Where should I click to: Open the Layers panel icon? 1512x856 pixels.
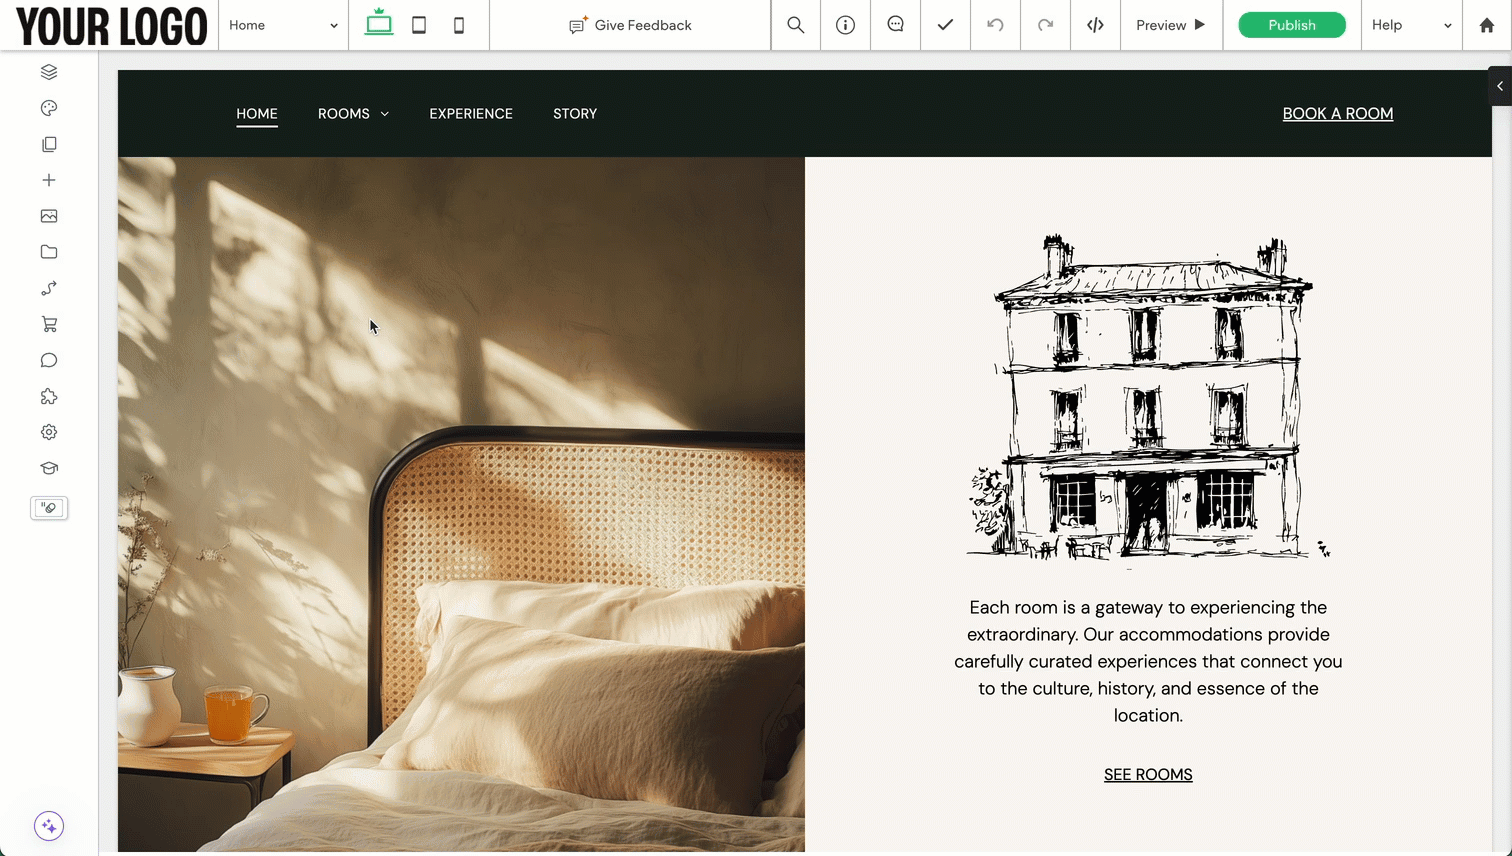pyautogui.click(x=49, y=72)
